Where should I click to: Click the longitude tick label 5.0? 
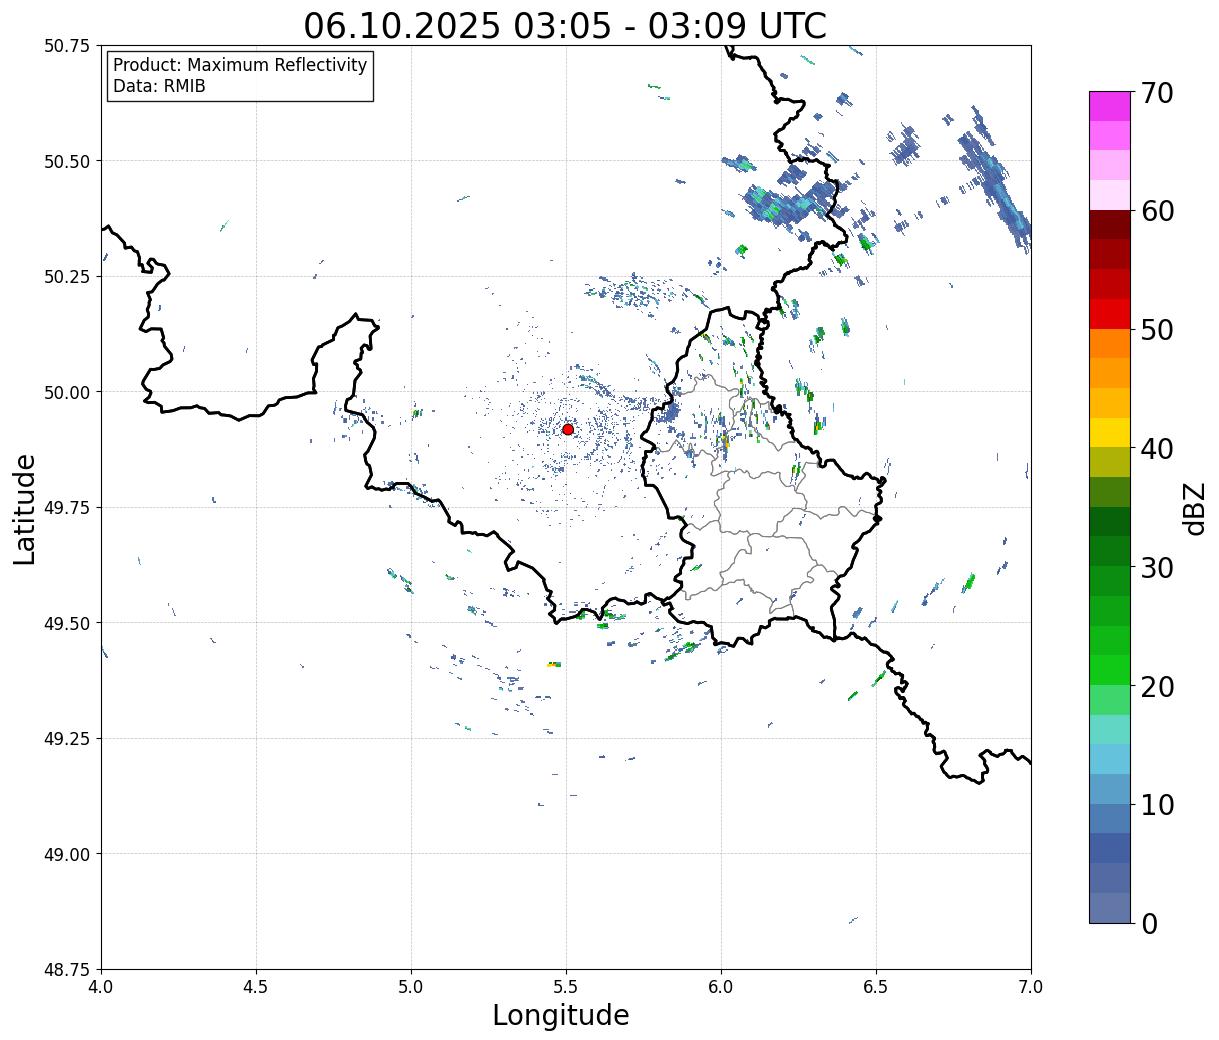point(411,987)
